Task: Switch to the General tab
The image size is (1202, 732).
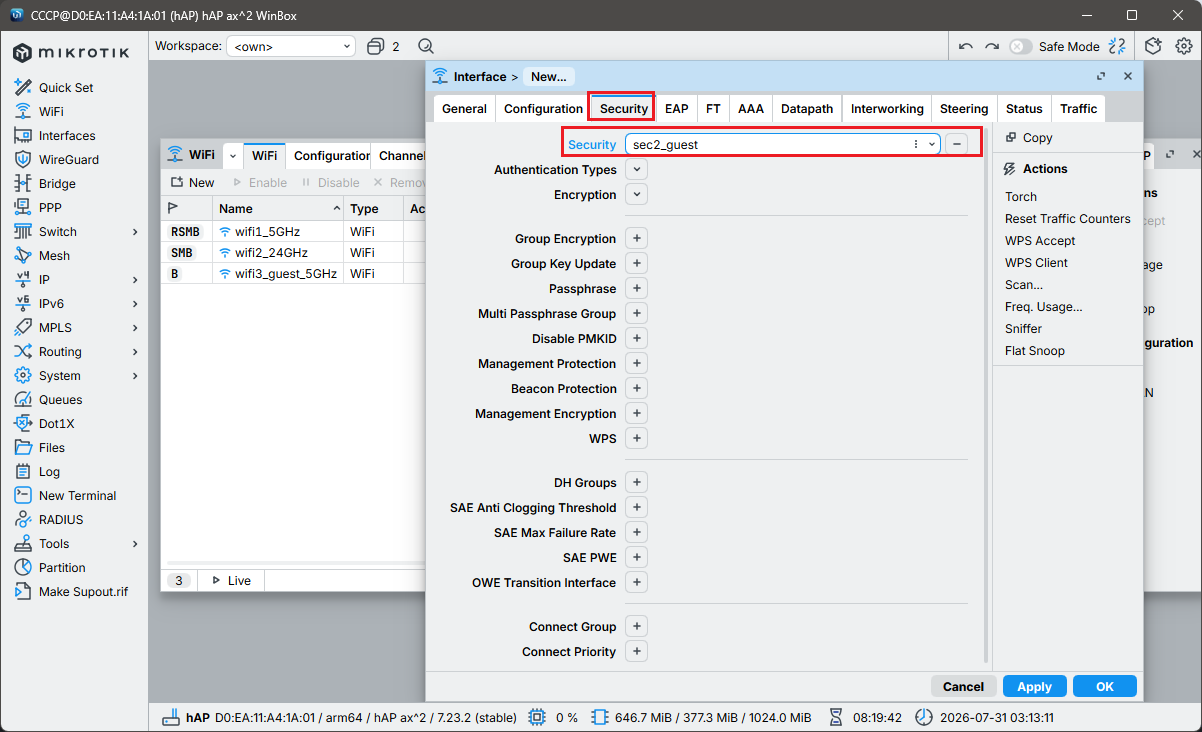Action: (x=464, y=109)
